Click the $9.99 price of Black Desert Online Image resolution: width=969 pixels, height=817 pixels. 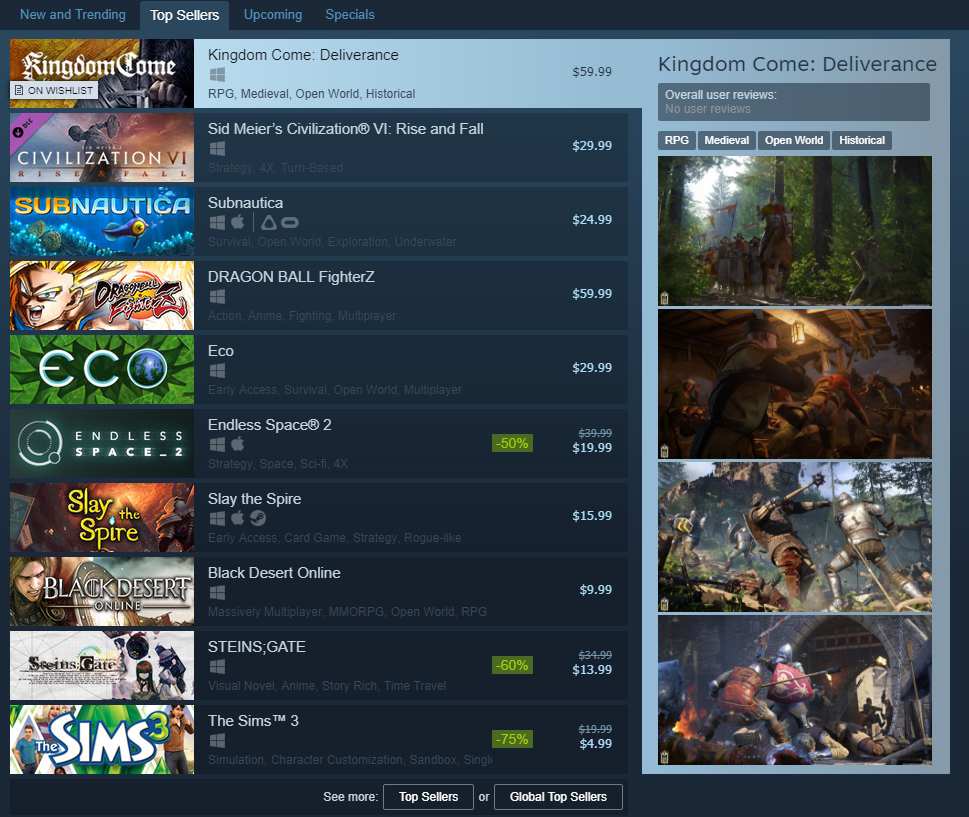[x=596, y=590]
